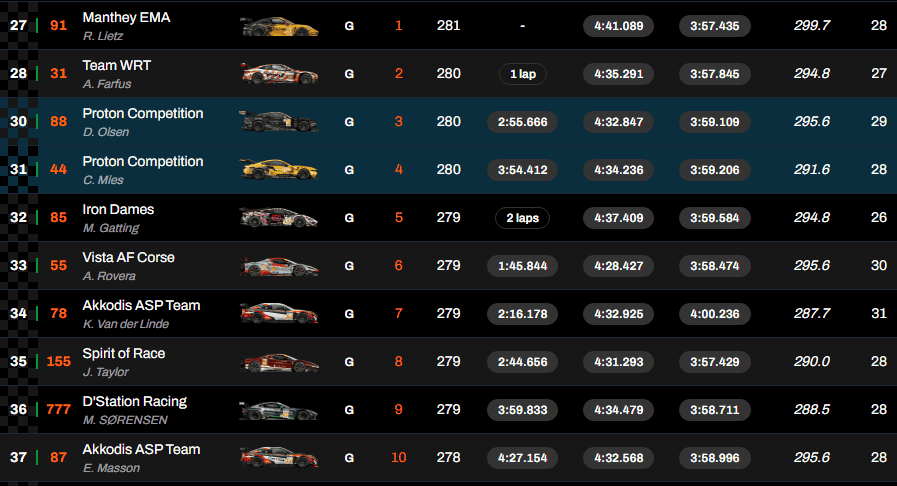Screen dimensions: 897x486
Task: Click the '2 laps' gap badge
Action: point(523,218)
